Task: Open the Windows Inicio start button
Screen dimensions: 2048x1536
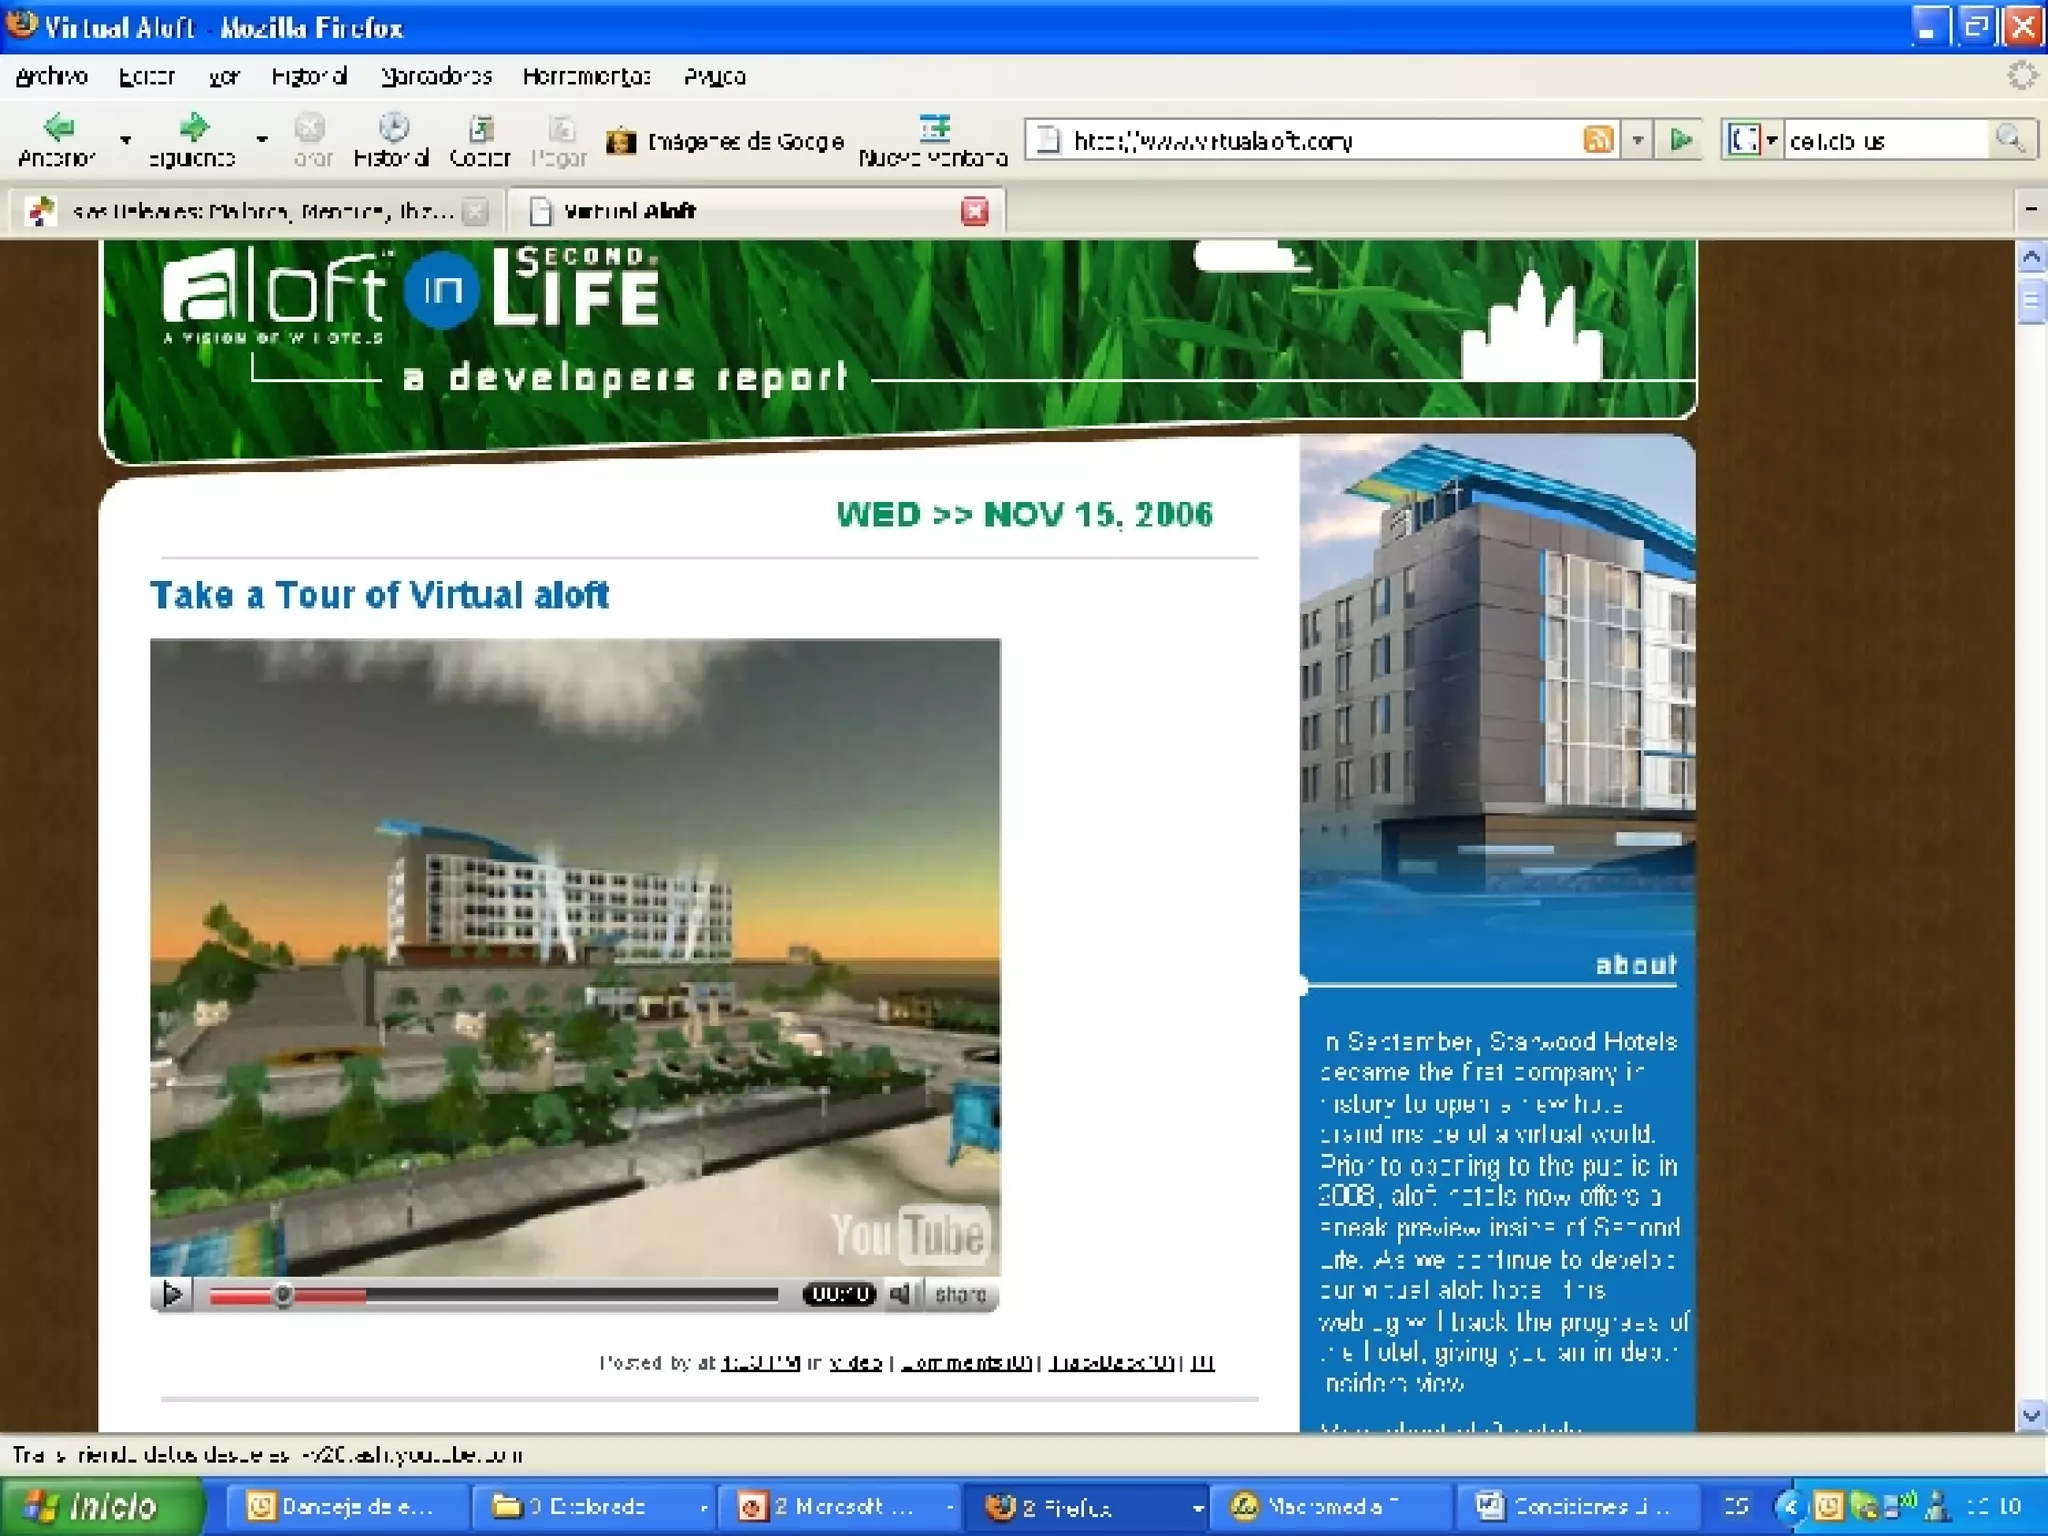Action: click(x=103, y=1506)
